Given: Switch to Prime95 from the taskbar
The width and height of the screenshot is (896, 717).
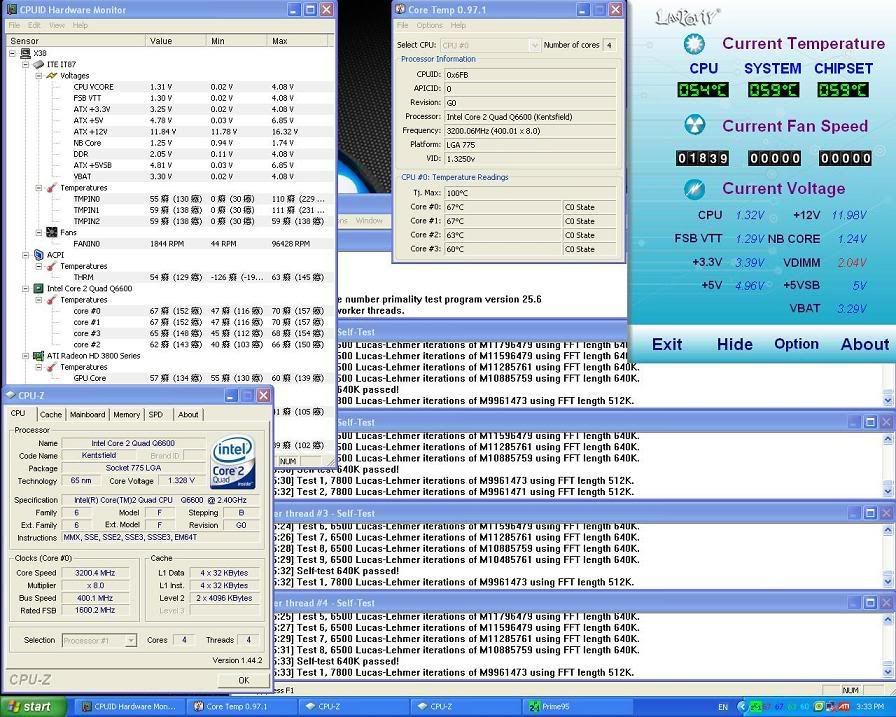Looking at the screenshot, I should pyautogui.click(x=579, y=707).
